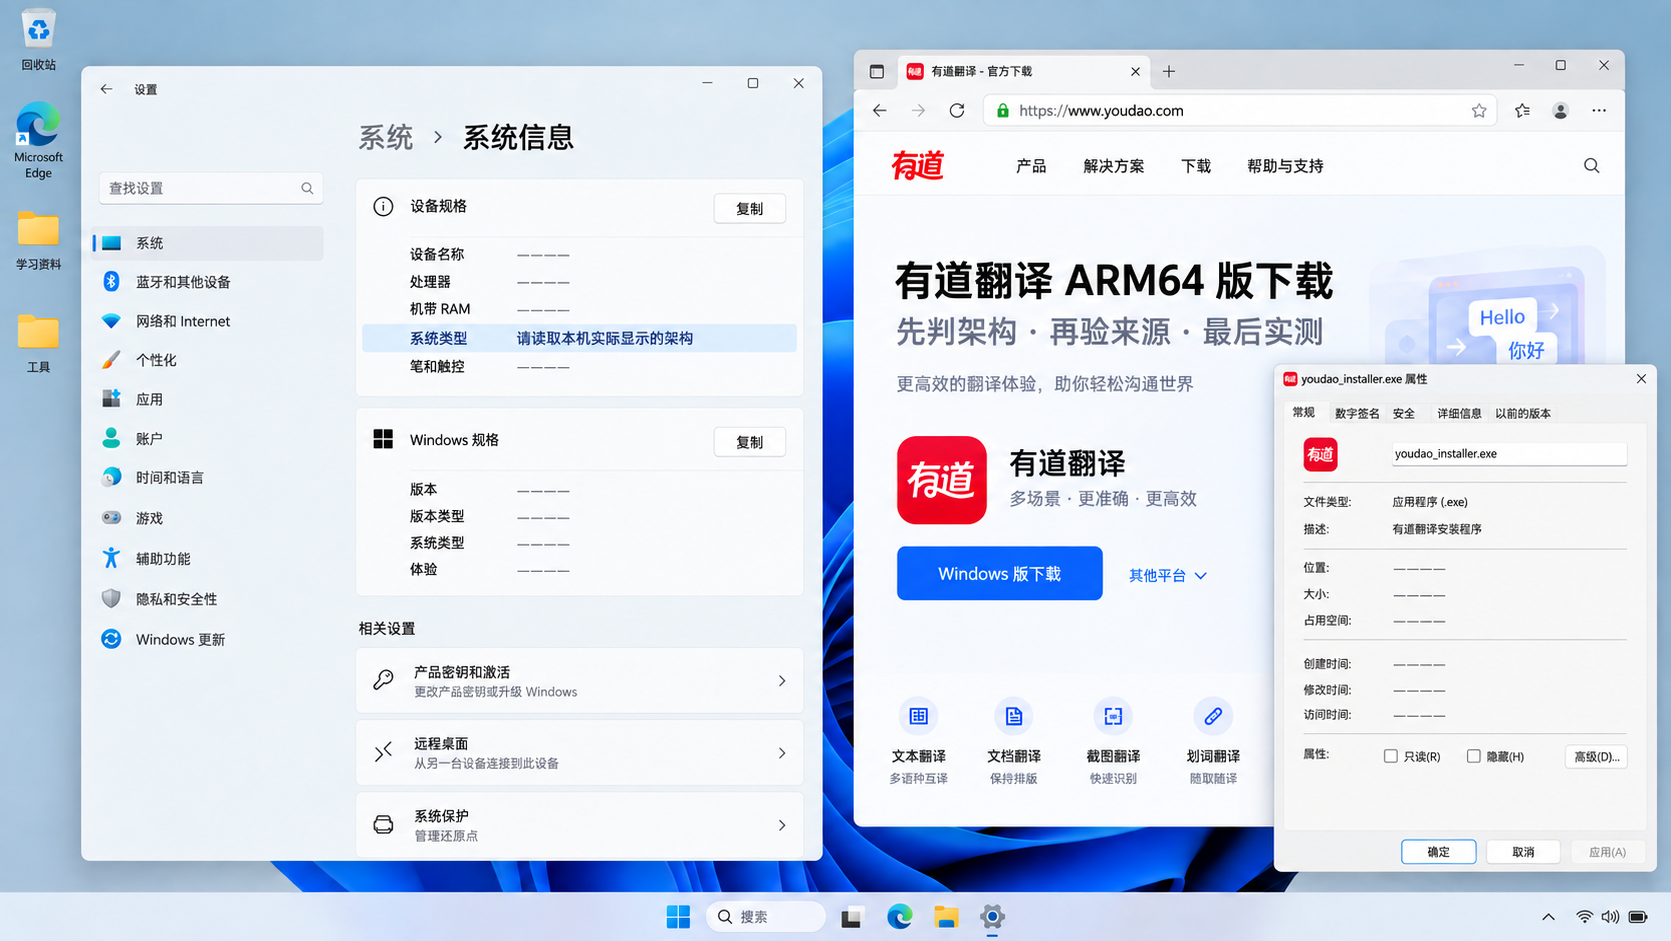This screenshot has height=941, width=1671.
Task: Select the 有道翻译 - 官方下载 browser tab
Action: (1022, 71)
